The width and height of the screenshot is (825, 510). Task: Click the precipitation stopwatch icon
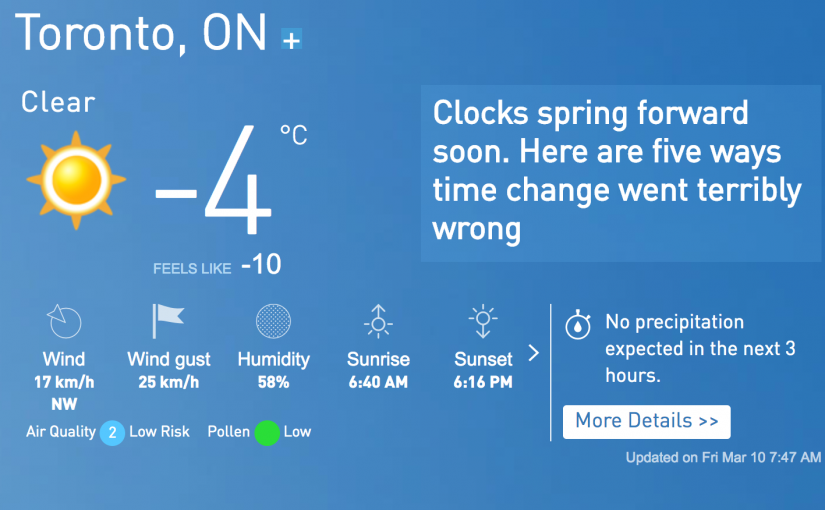(579, 325)
